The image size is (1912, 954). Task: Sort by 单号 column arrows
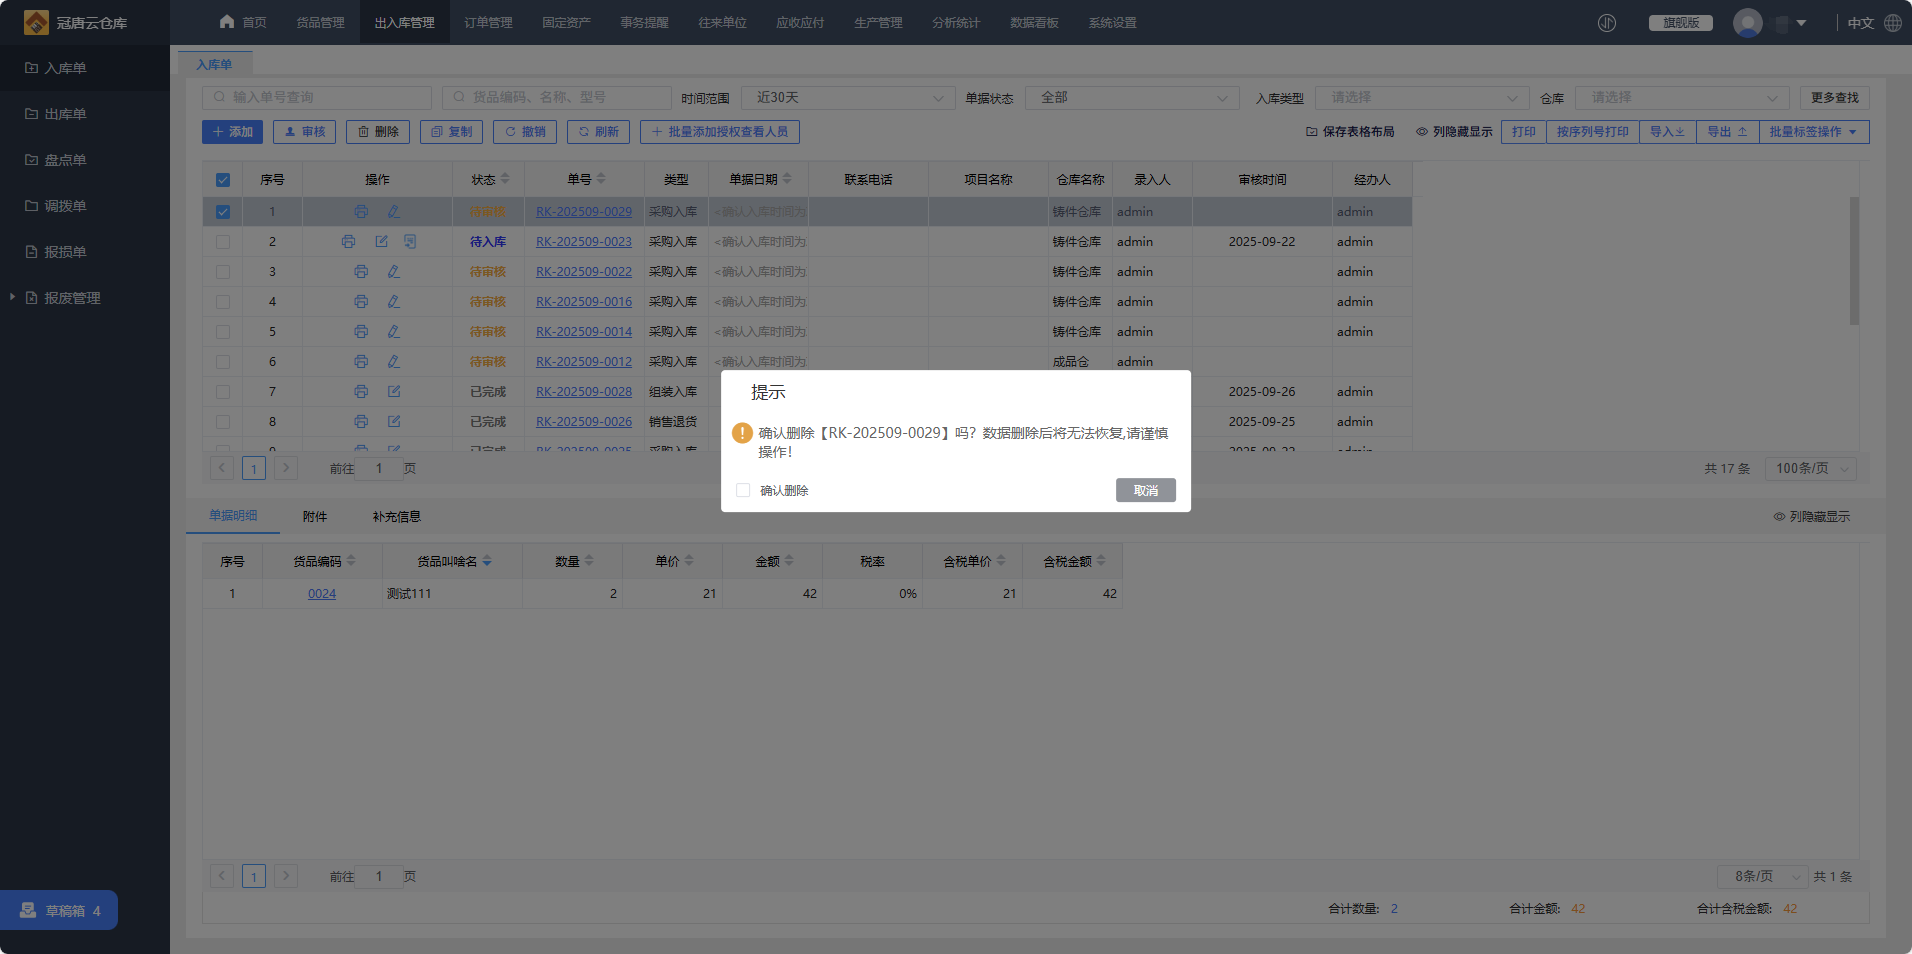[601, 179]
